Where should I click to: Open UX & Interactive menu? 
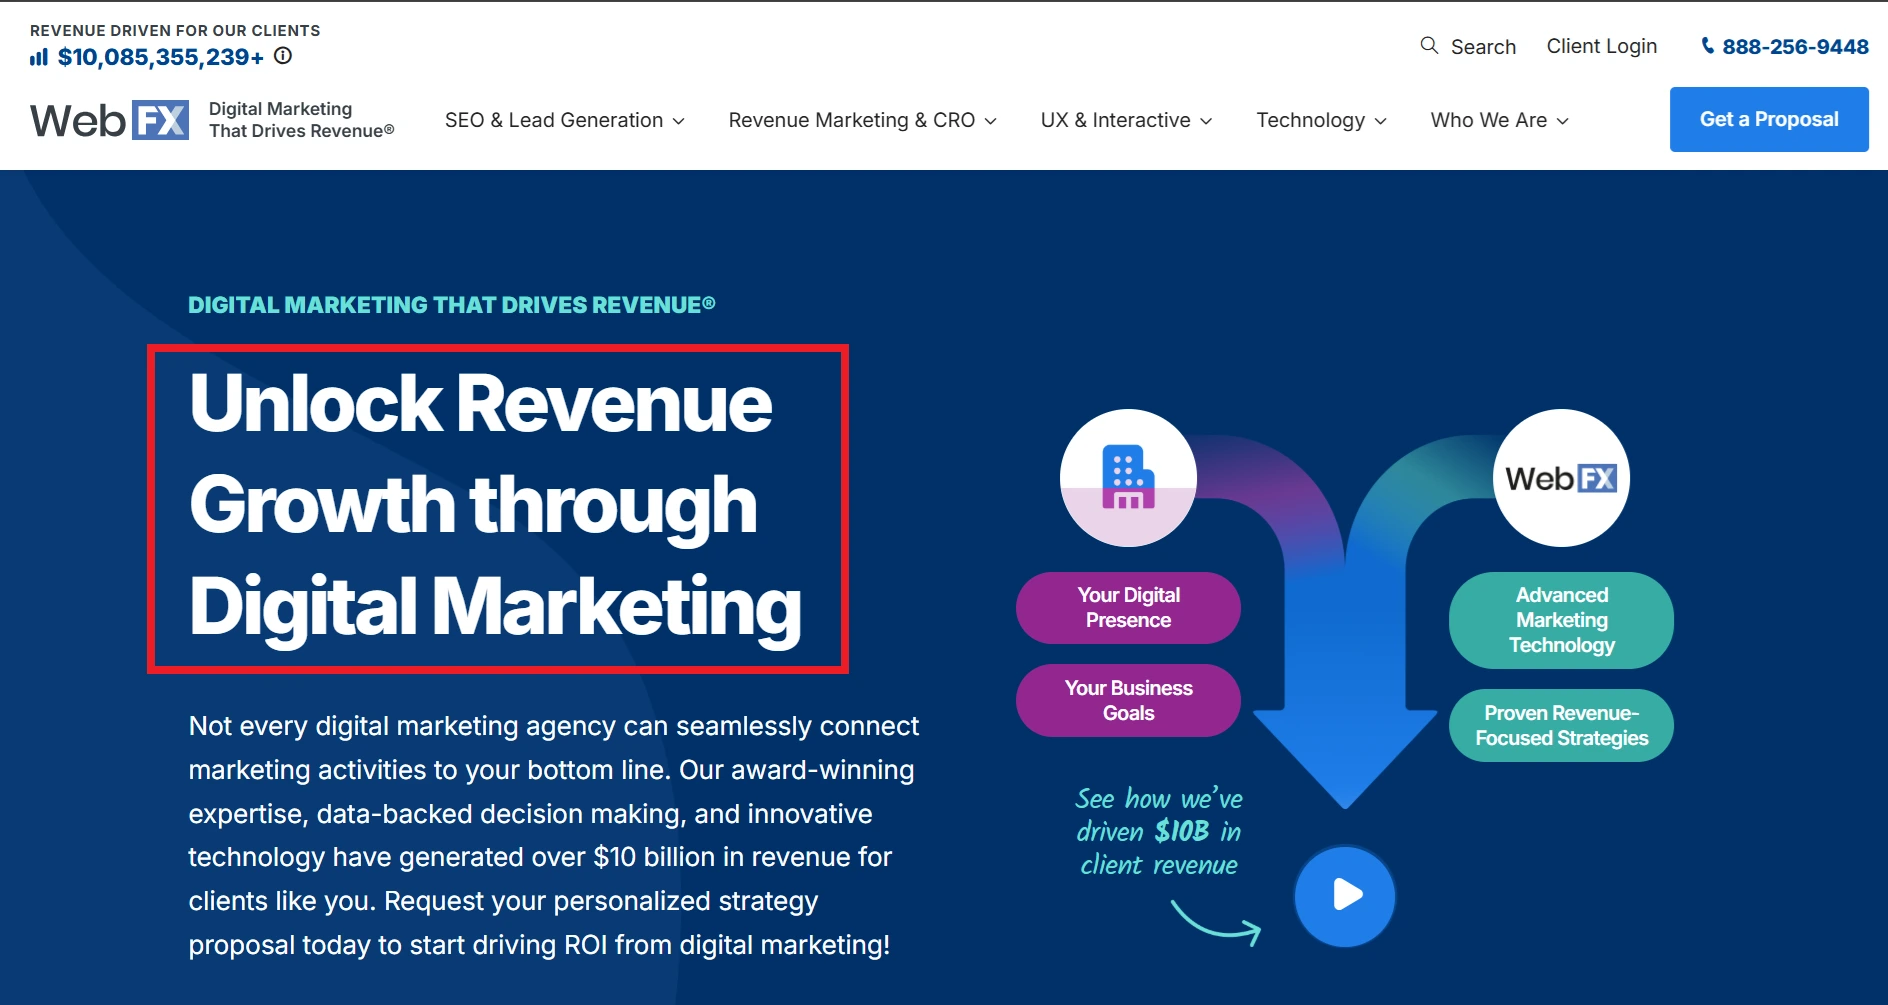click(x=1116, y=120)
